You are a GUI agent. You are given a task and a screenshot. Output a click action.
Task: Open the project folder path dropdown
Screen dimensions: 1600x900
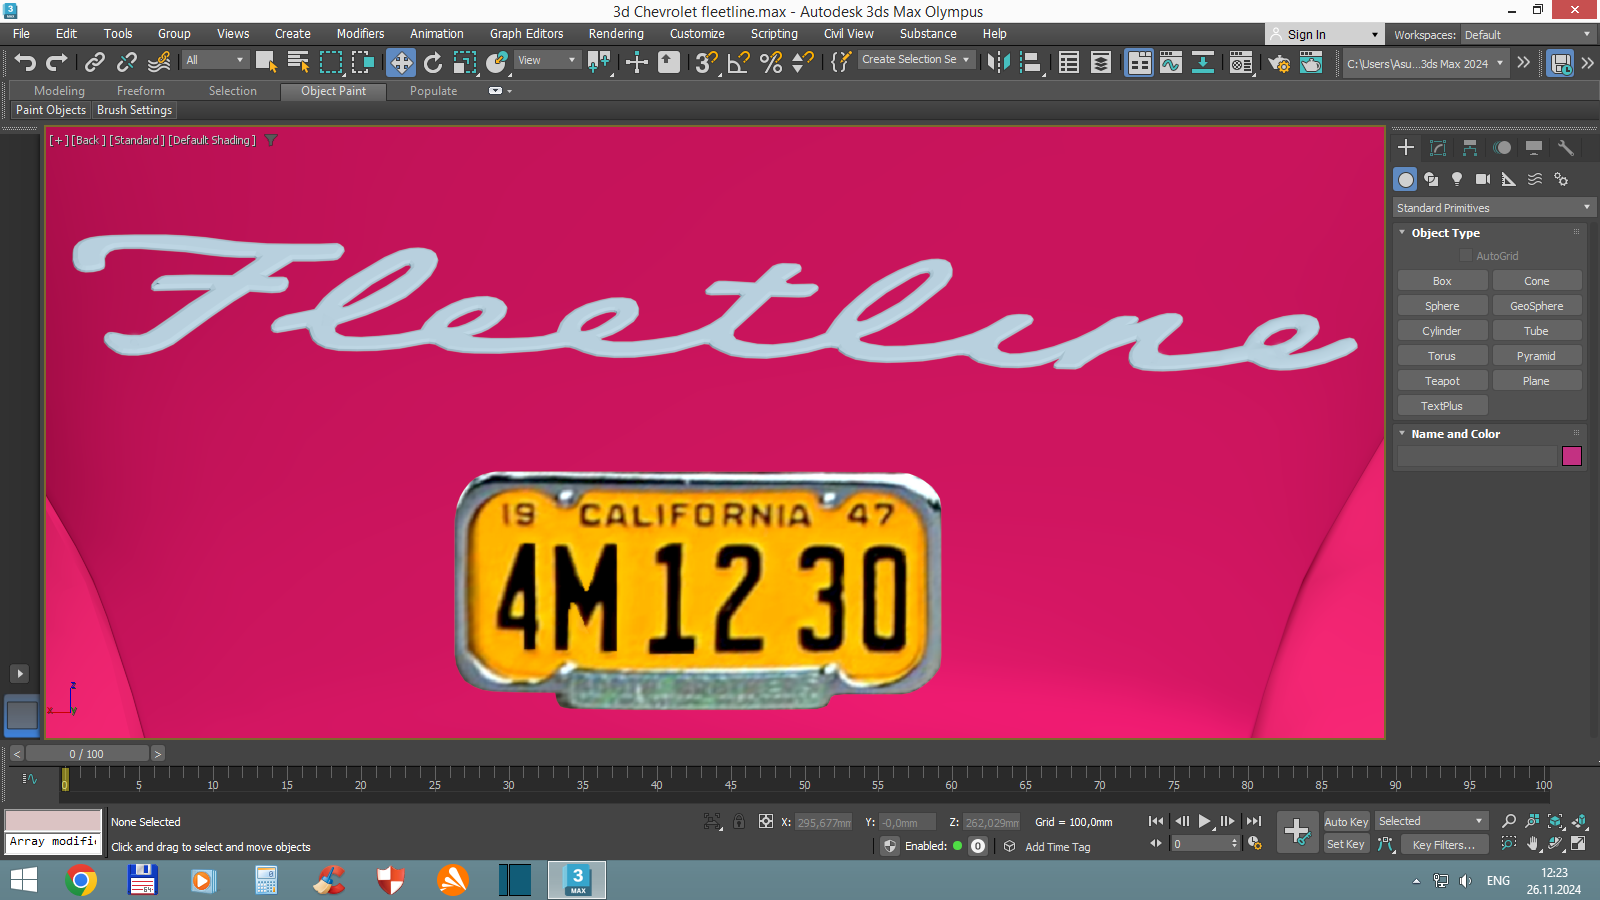click(x=1425, y=63)
